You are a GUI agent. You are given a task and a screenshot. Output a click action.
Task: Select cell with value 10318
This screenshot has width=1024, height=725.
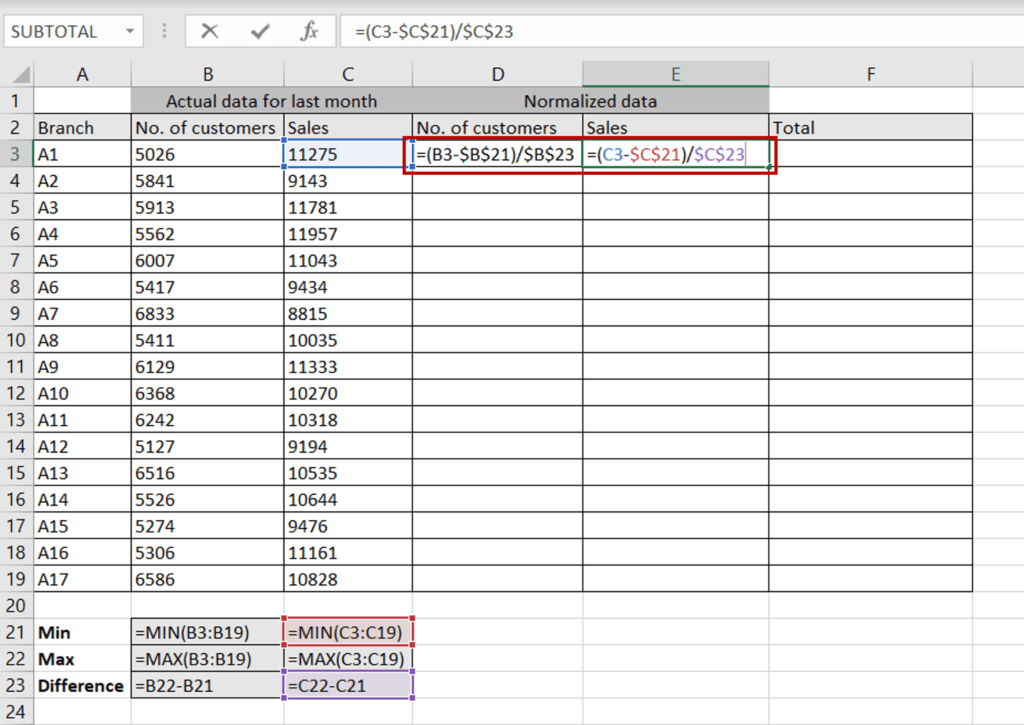(x=348, y=420)
